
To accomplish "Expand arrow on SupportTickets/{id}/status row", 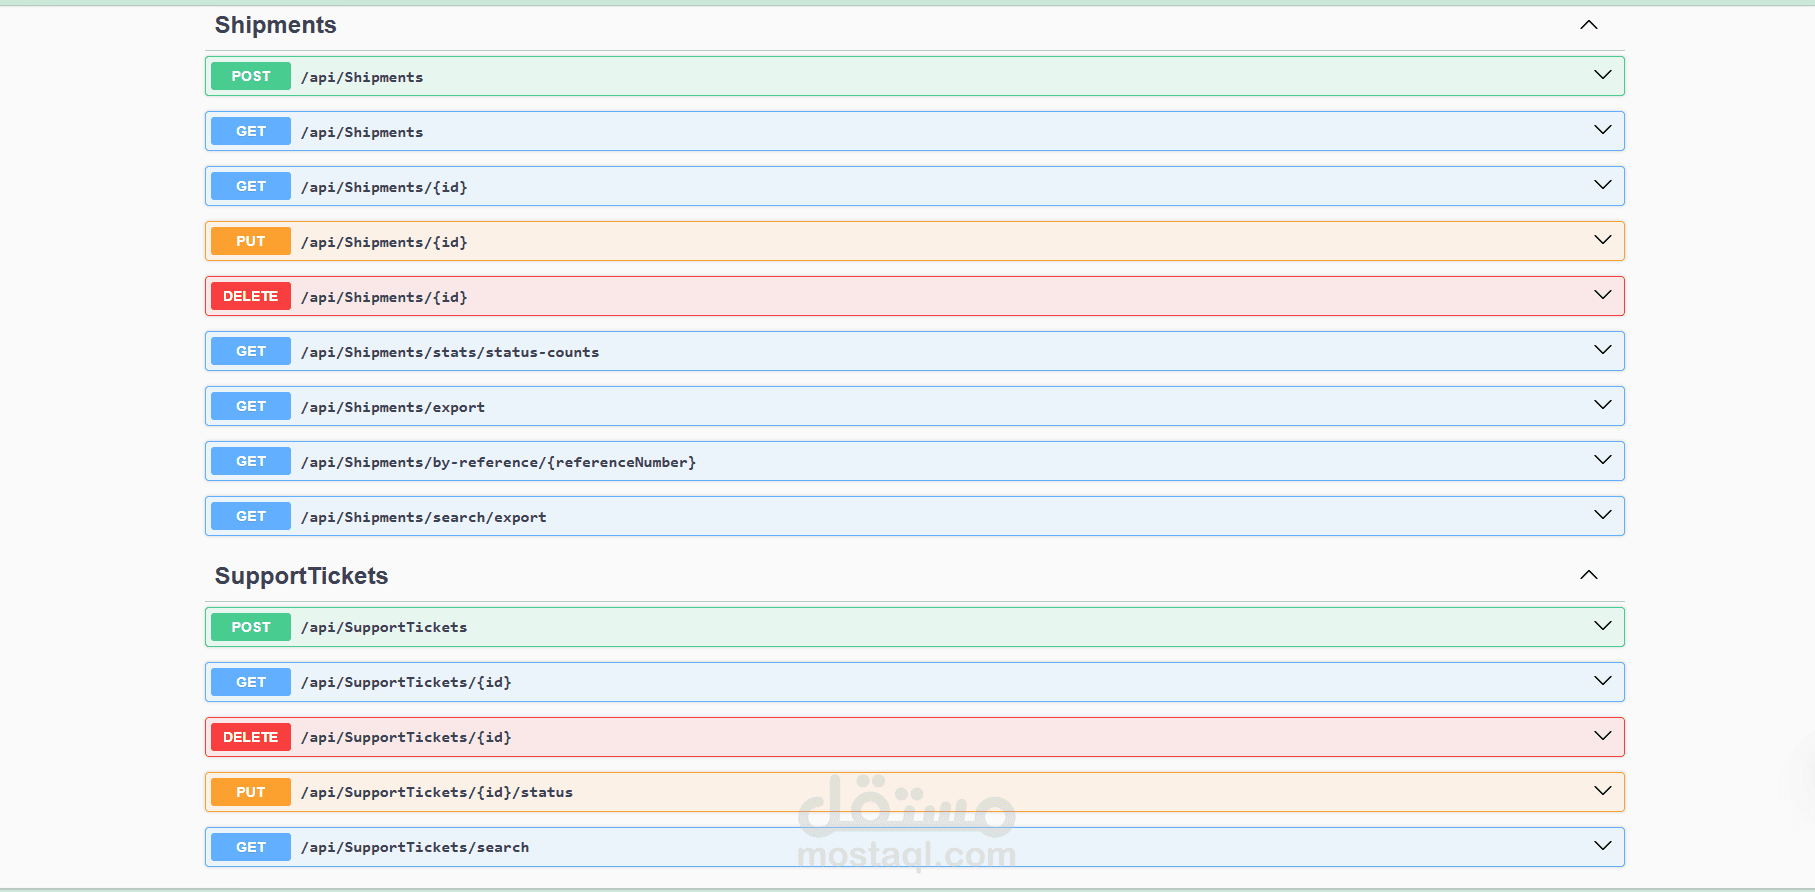I will point(1602,791).
